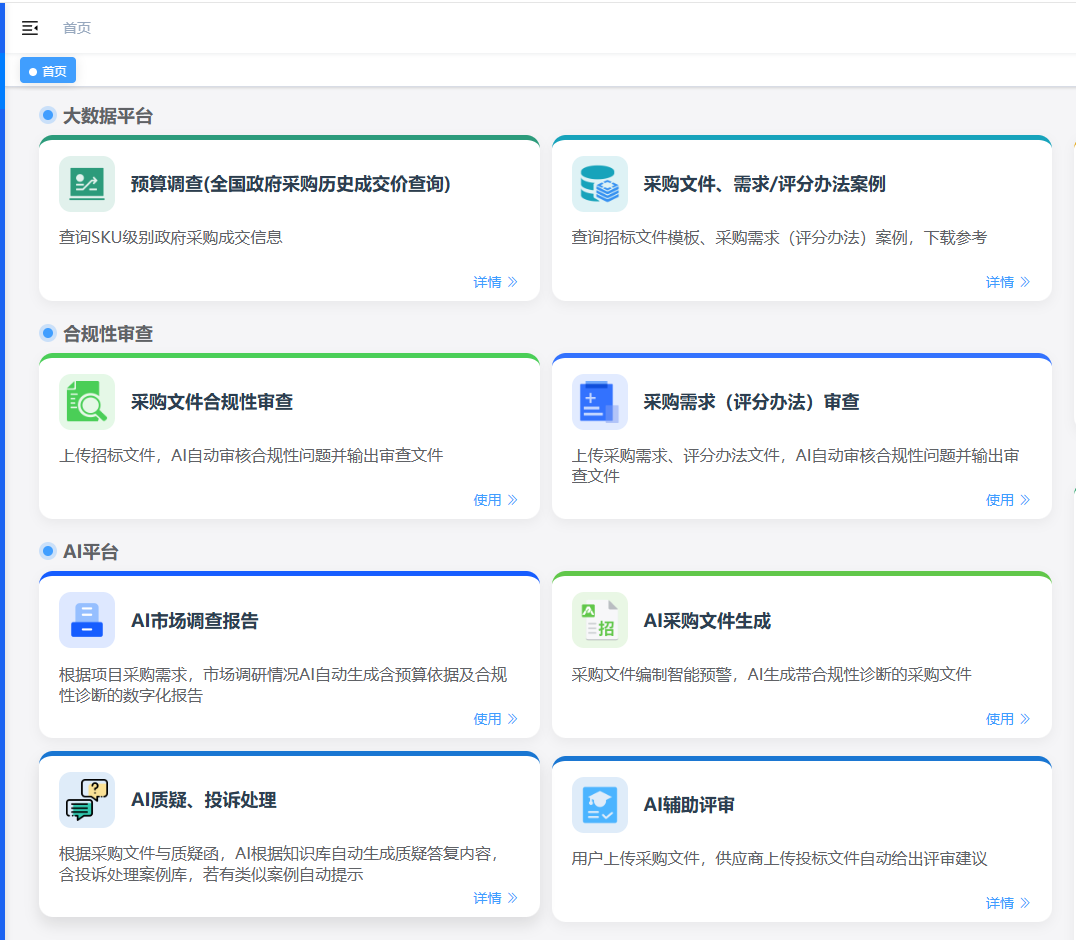Click the AI市场调查报告 card title
The image size is (1076, 940).
(195, 621)
